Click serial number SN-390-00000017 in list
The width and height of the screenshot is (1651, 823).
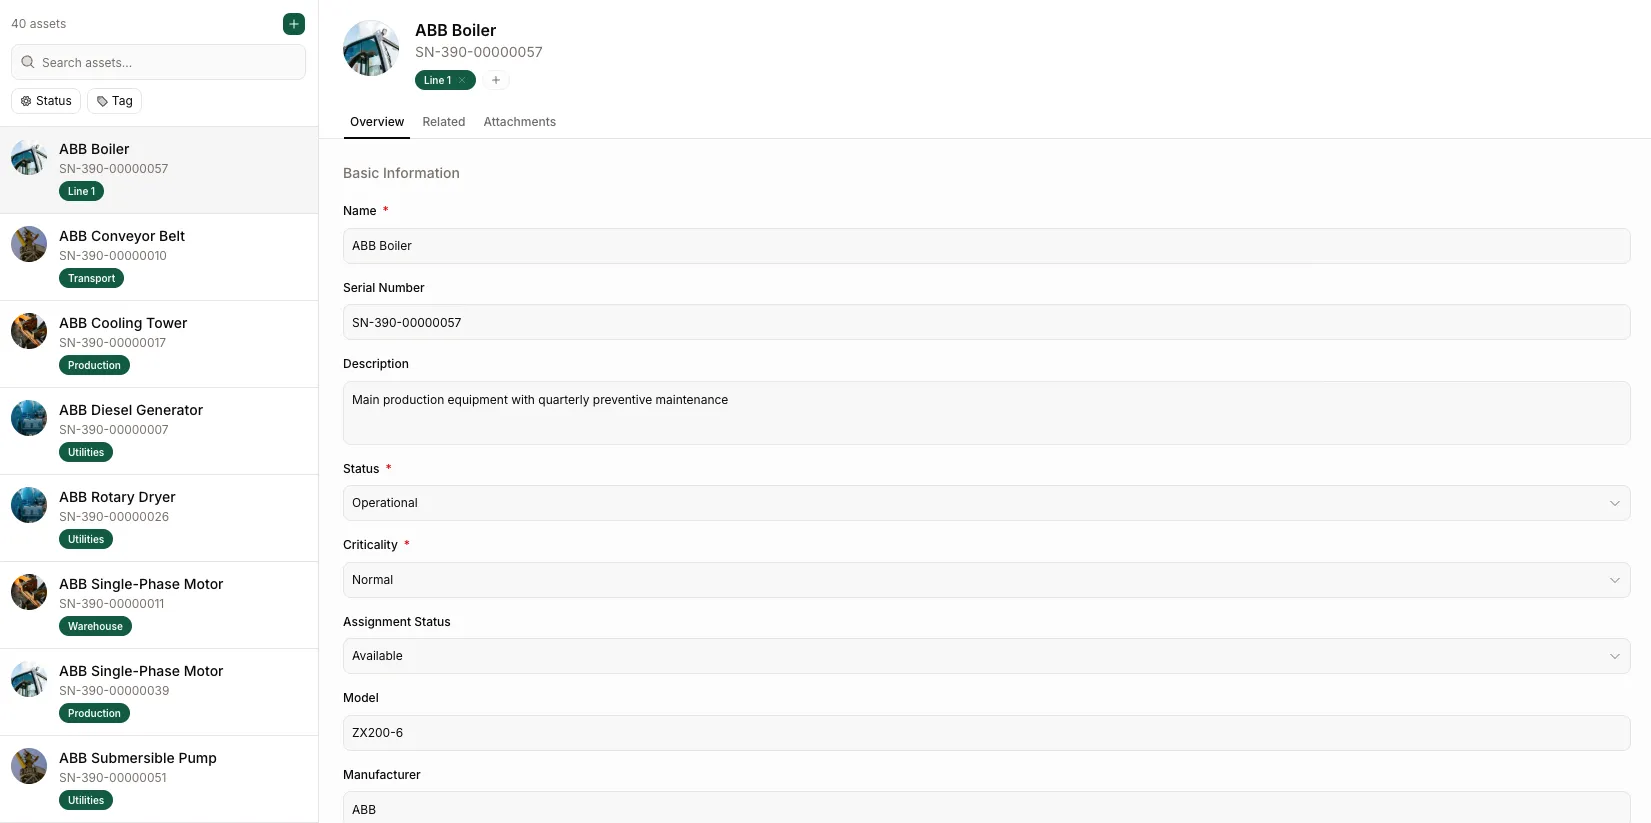pos(113,343)
